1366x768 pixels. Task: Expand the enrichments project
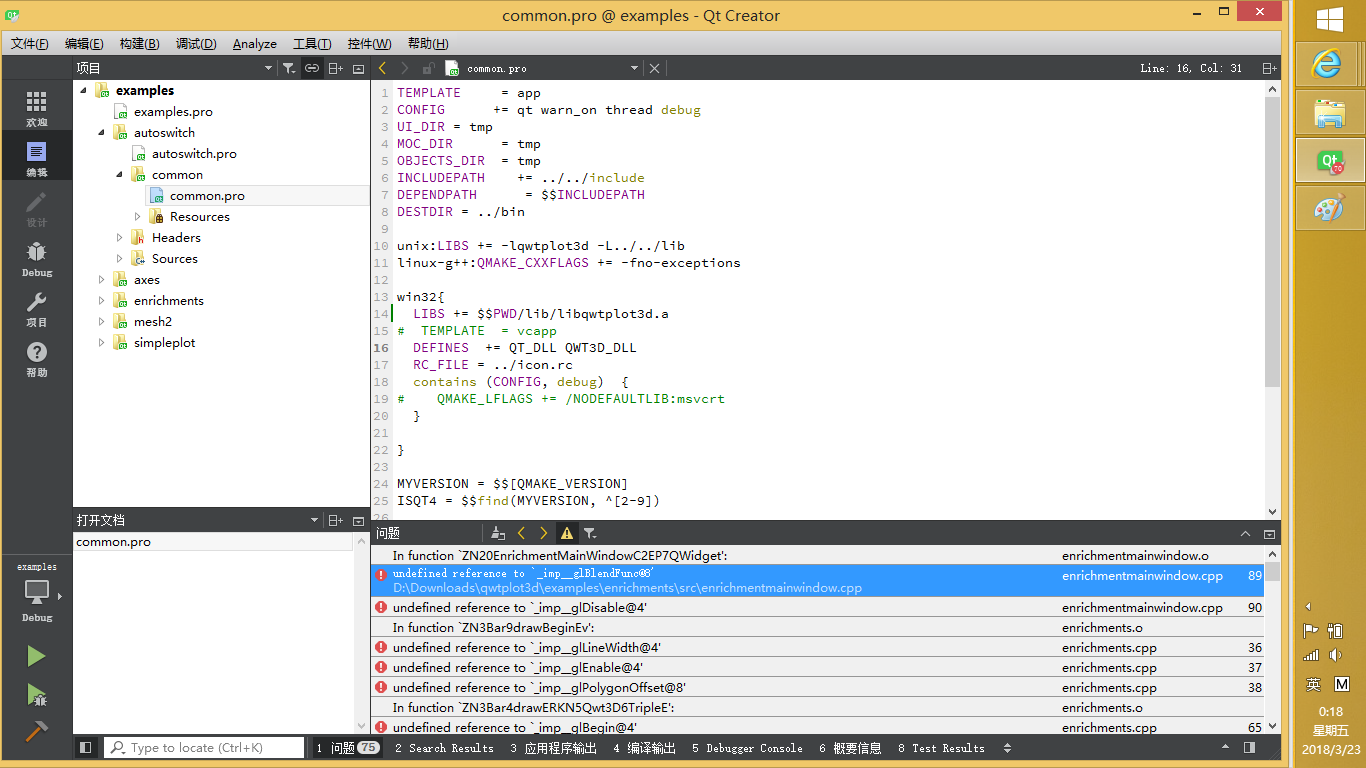click(102, 301)
